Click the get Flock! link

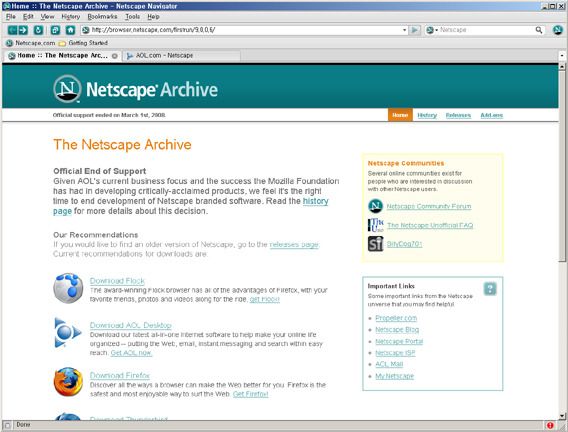264,299
